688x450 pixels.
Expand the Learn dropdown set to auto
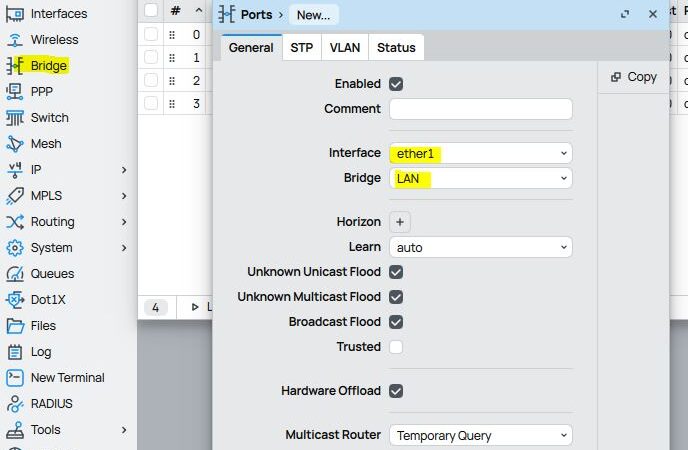click(480, 247)
